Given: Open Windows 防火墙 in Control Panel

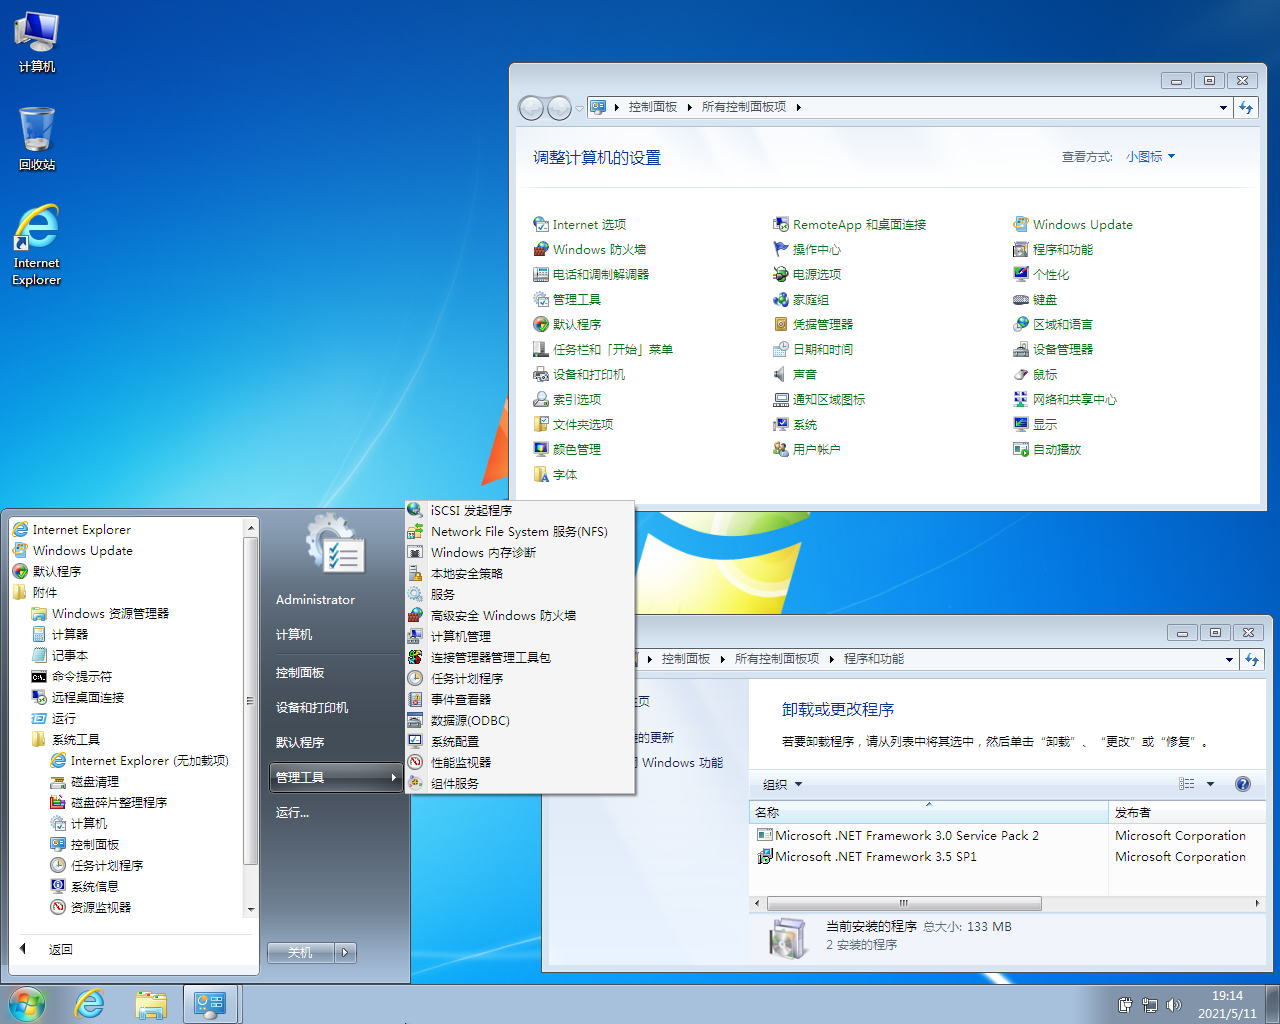Looking at the screenshot, I should [598, 250].
